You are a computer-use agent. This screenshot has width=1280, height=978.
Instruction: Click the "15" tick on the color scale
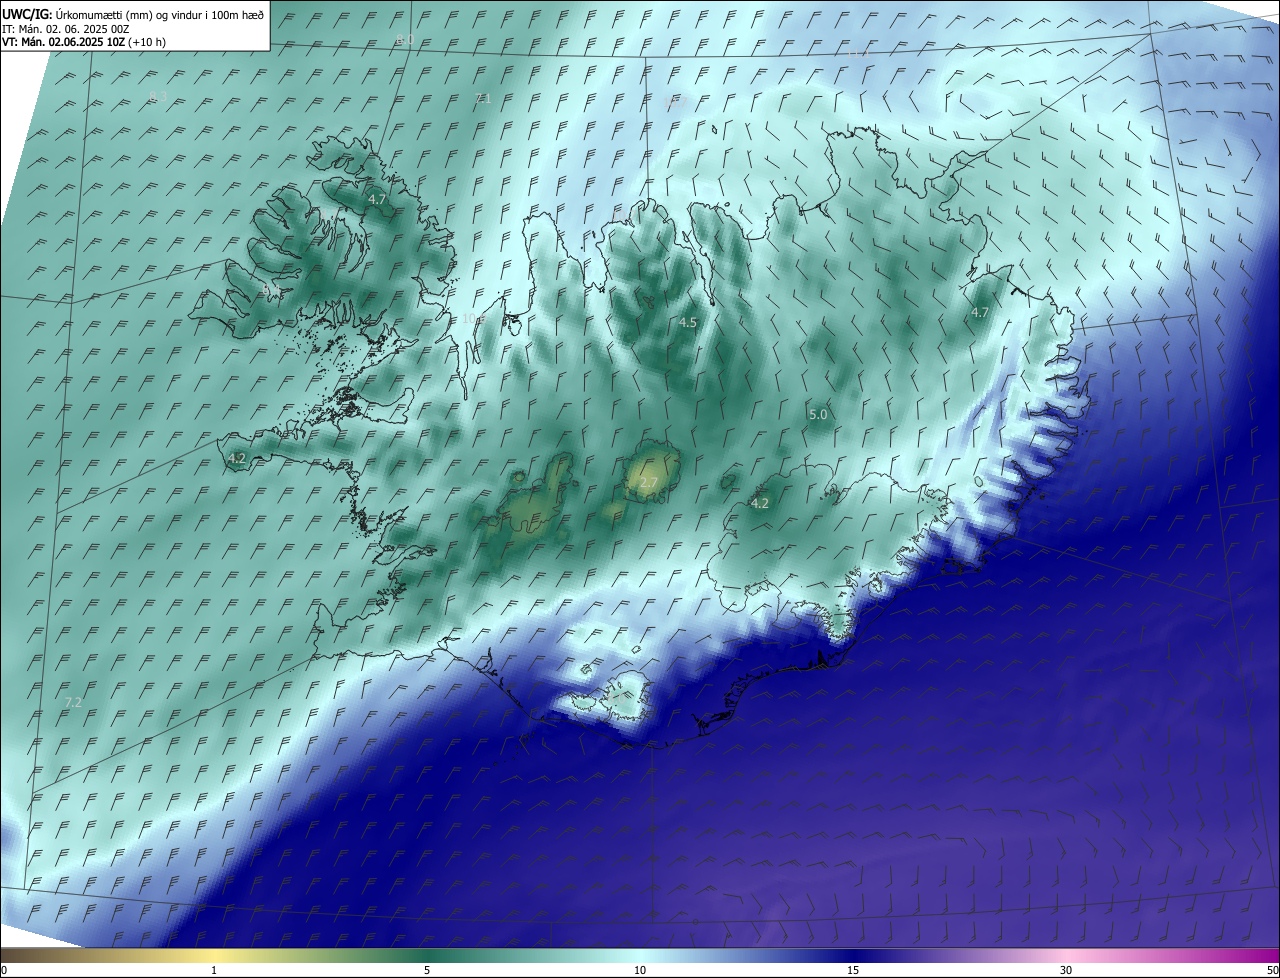click(853, 970)
